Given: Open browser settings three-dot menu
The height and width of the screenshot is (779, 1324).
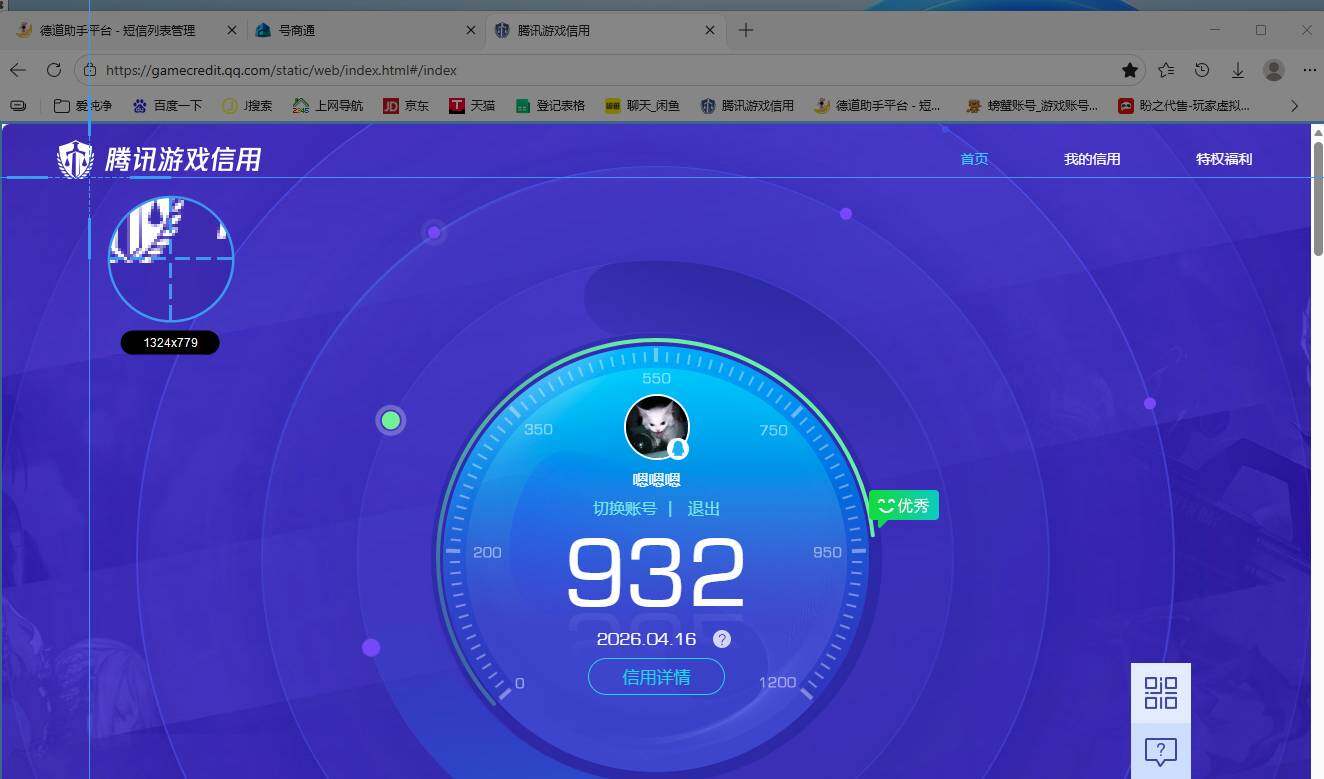Looking at the screenshot, I should 1309,70.
